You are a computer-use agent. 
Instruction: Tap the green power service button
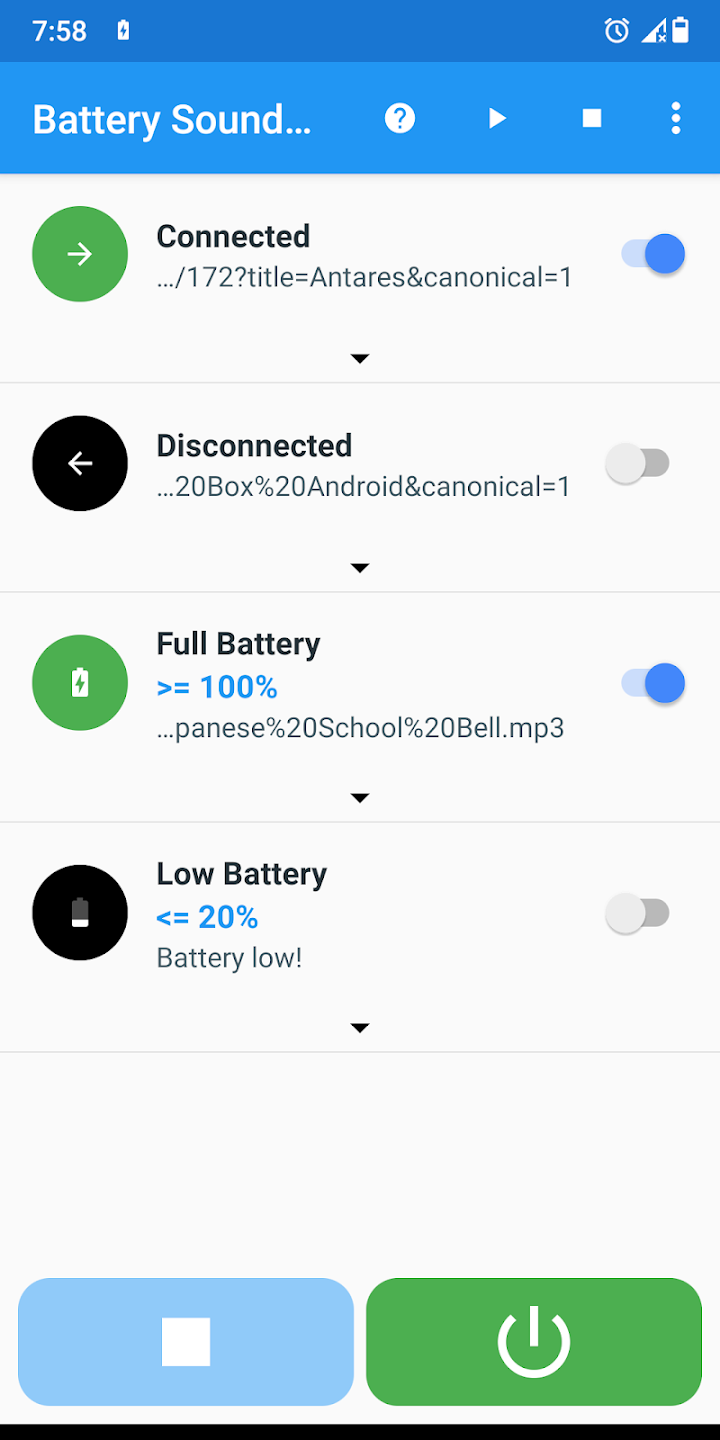click(x=534, y=1342)
